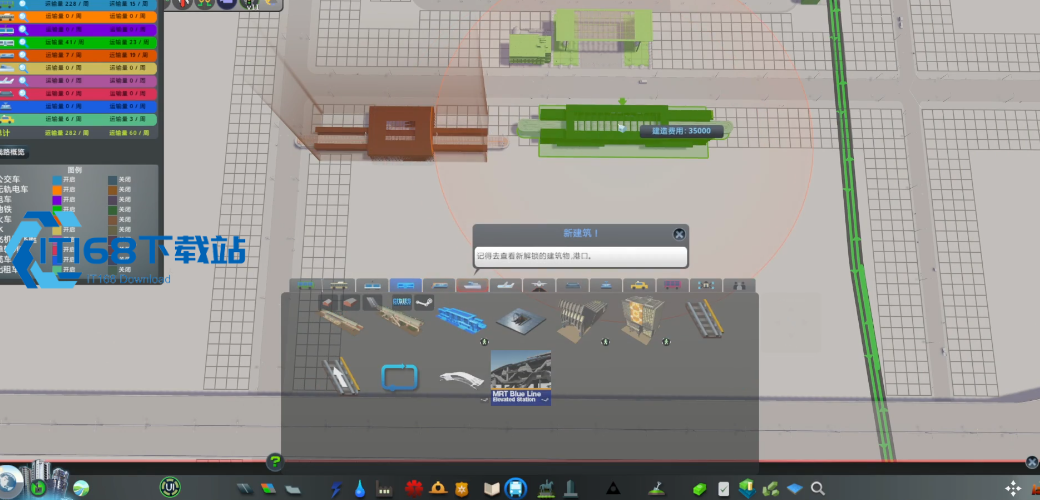Toggle 电车 legend 开启 purple swatch
Viewport: 1040px width, 500px height.
coord(58,200)
